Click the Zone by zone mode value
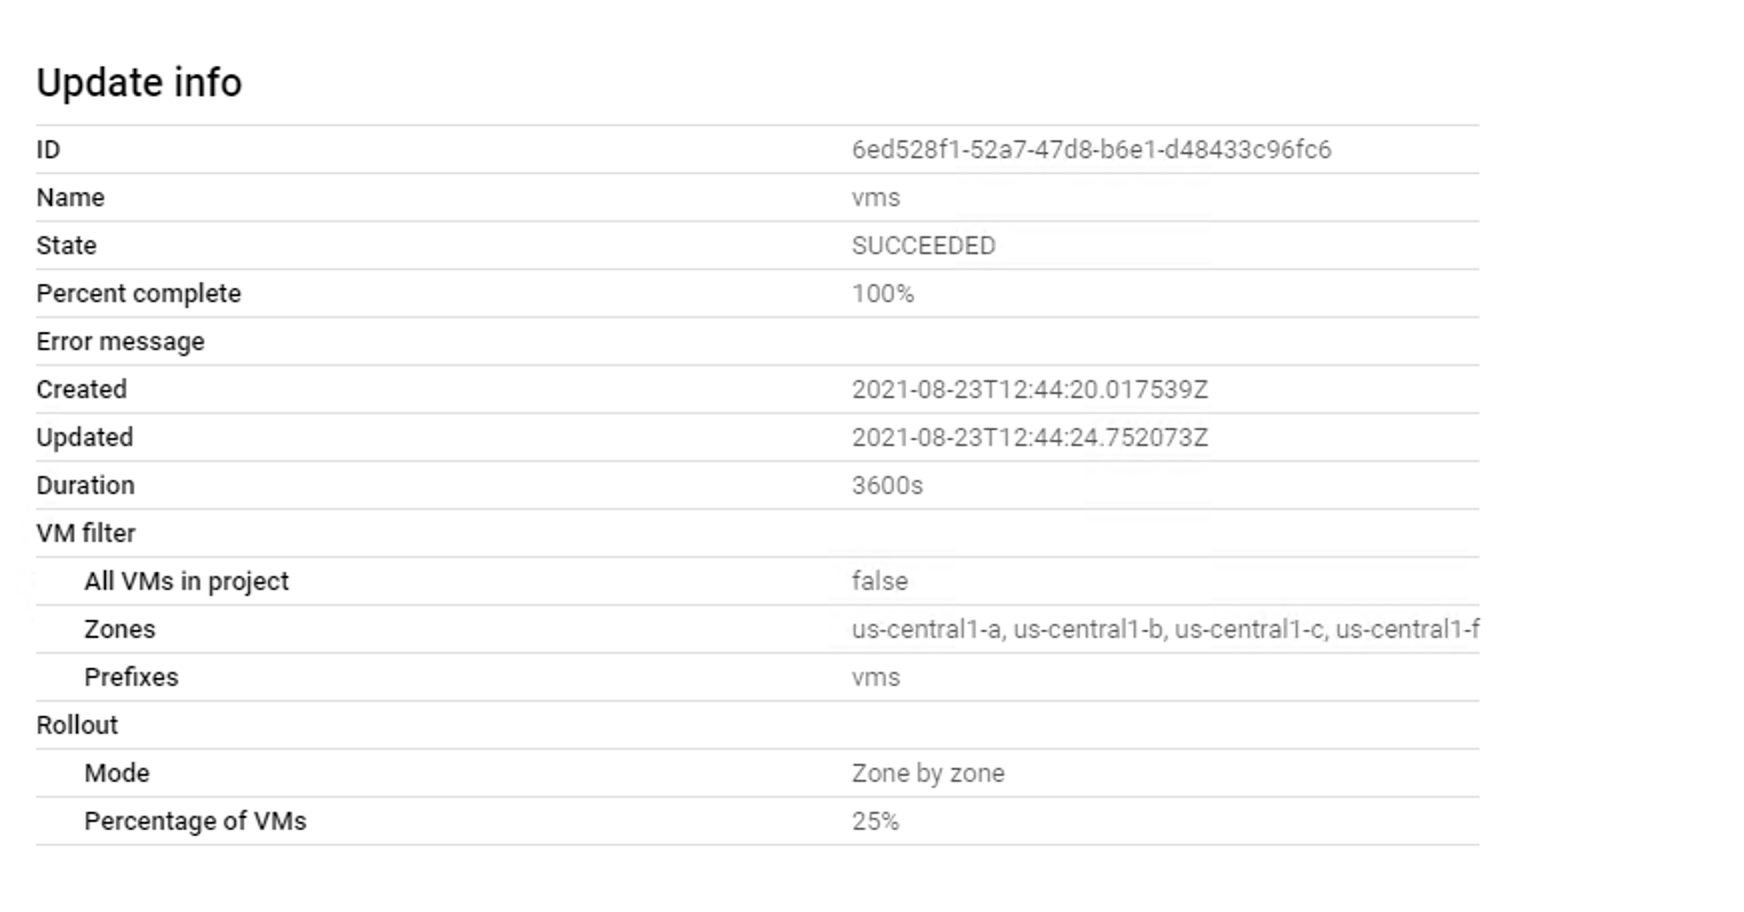 click(x=928, y=774)
